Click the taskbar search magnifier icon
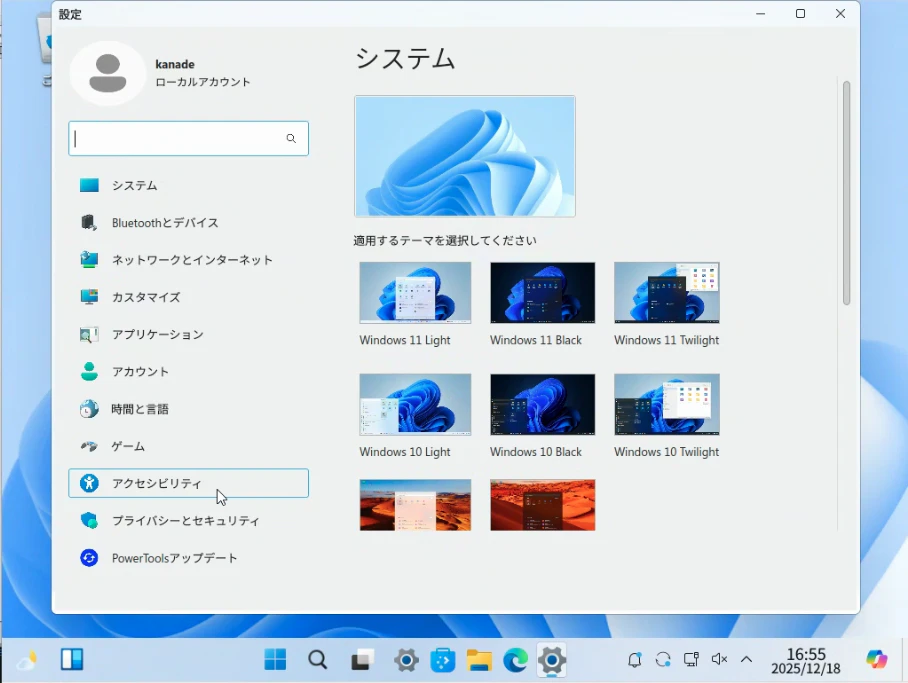This screenshot has width=908, height=683. coord(317,659)
